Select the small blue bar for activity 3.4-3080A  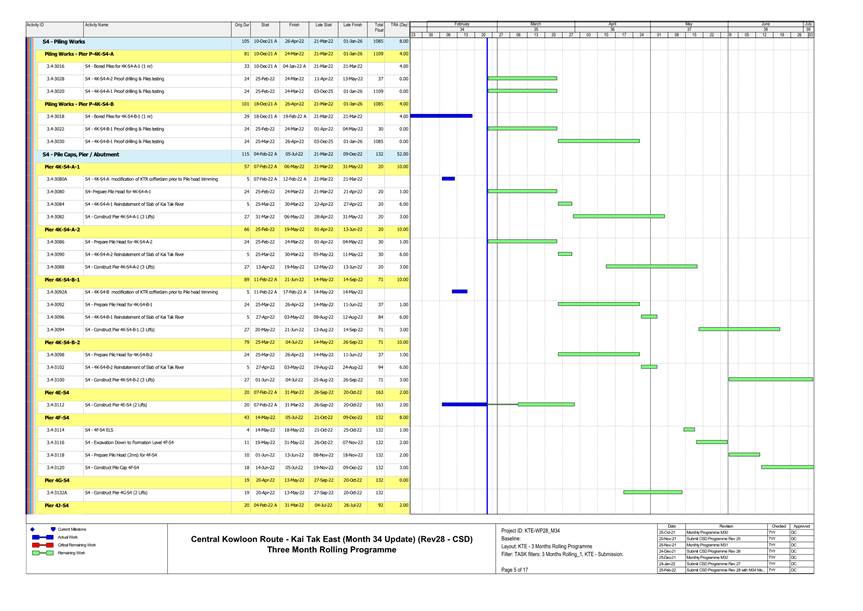tap(448, 179)
